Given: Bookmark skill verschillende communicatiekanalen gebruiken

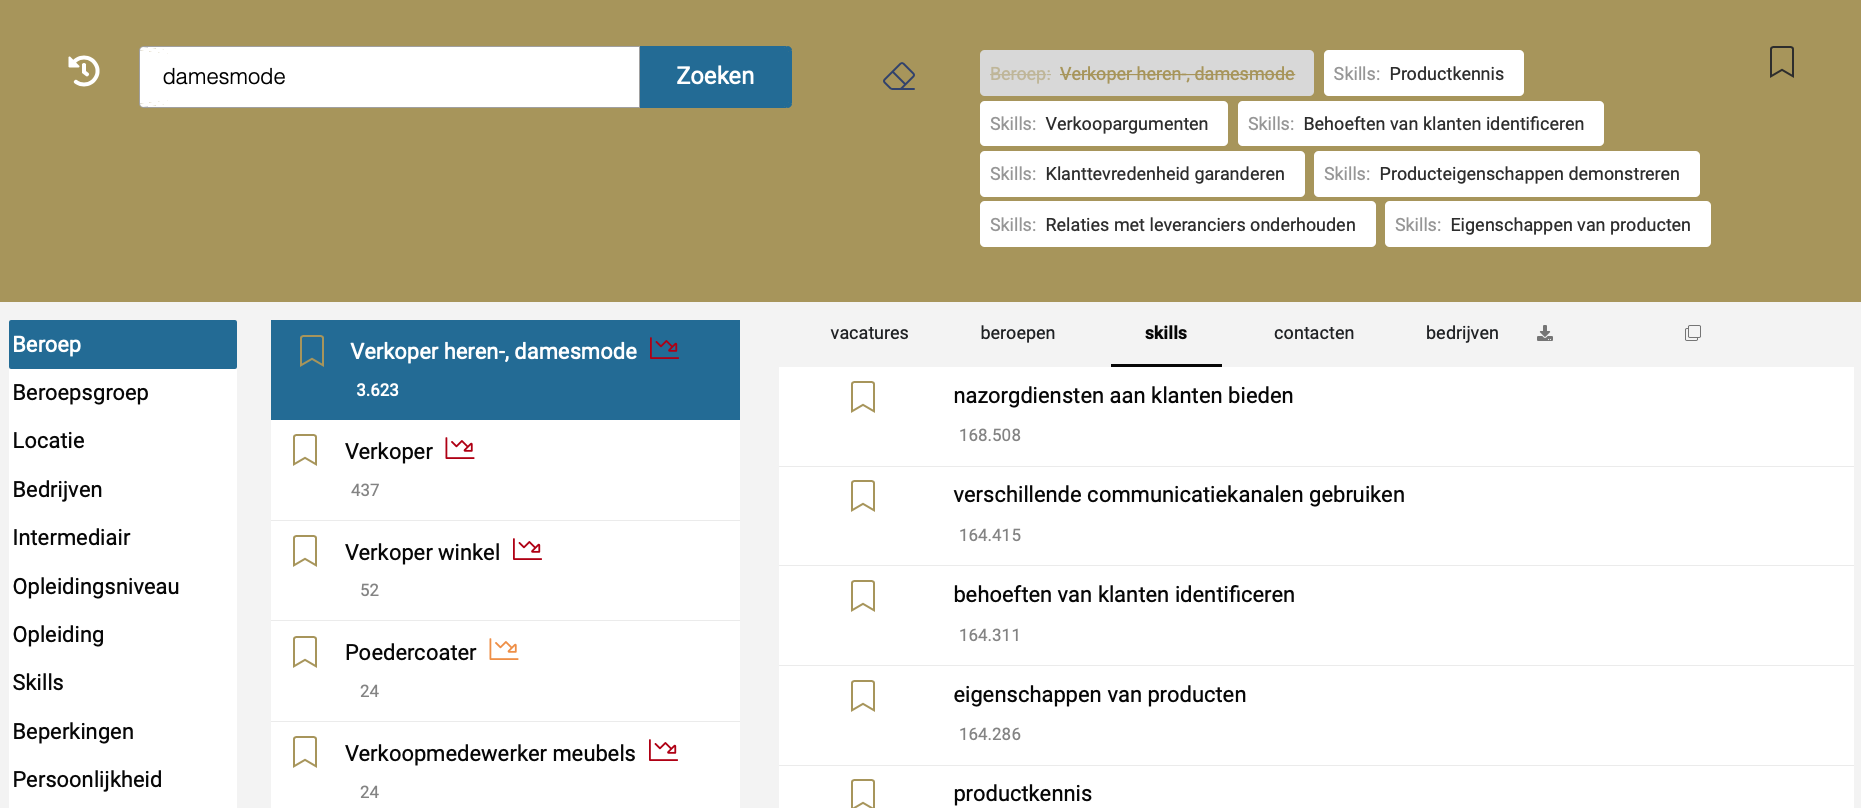Looking at the screenshot, I should tap(863, 496).
